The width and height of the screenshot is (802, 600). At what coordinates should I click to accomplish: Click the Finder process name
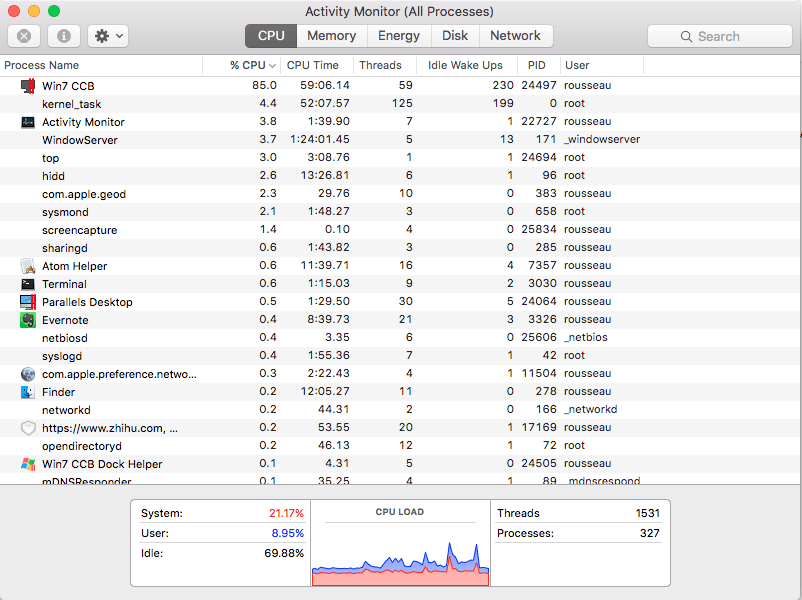pyautogui.click(x=58, y=392)
